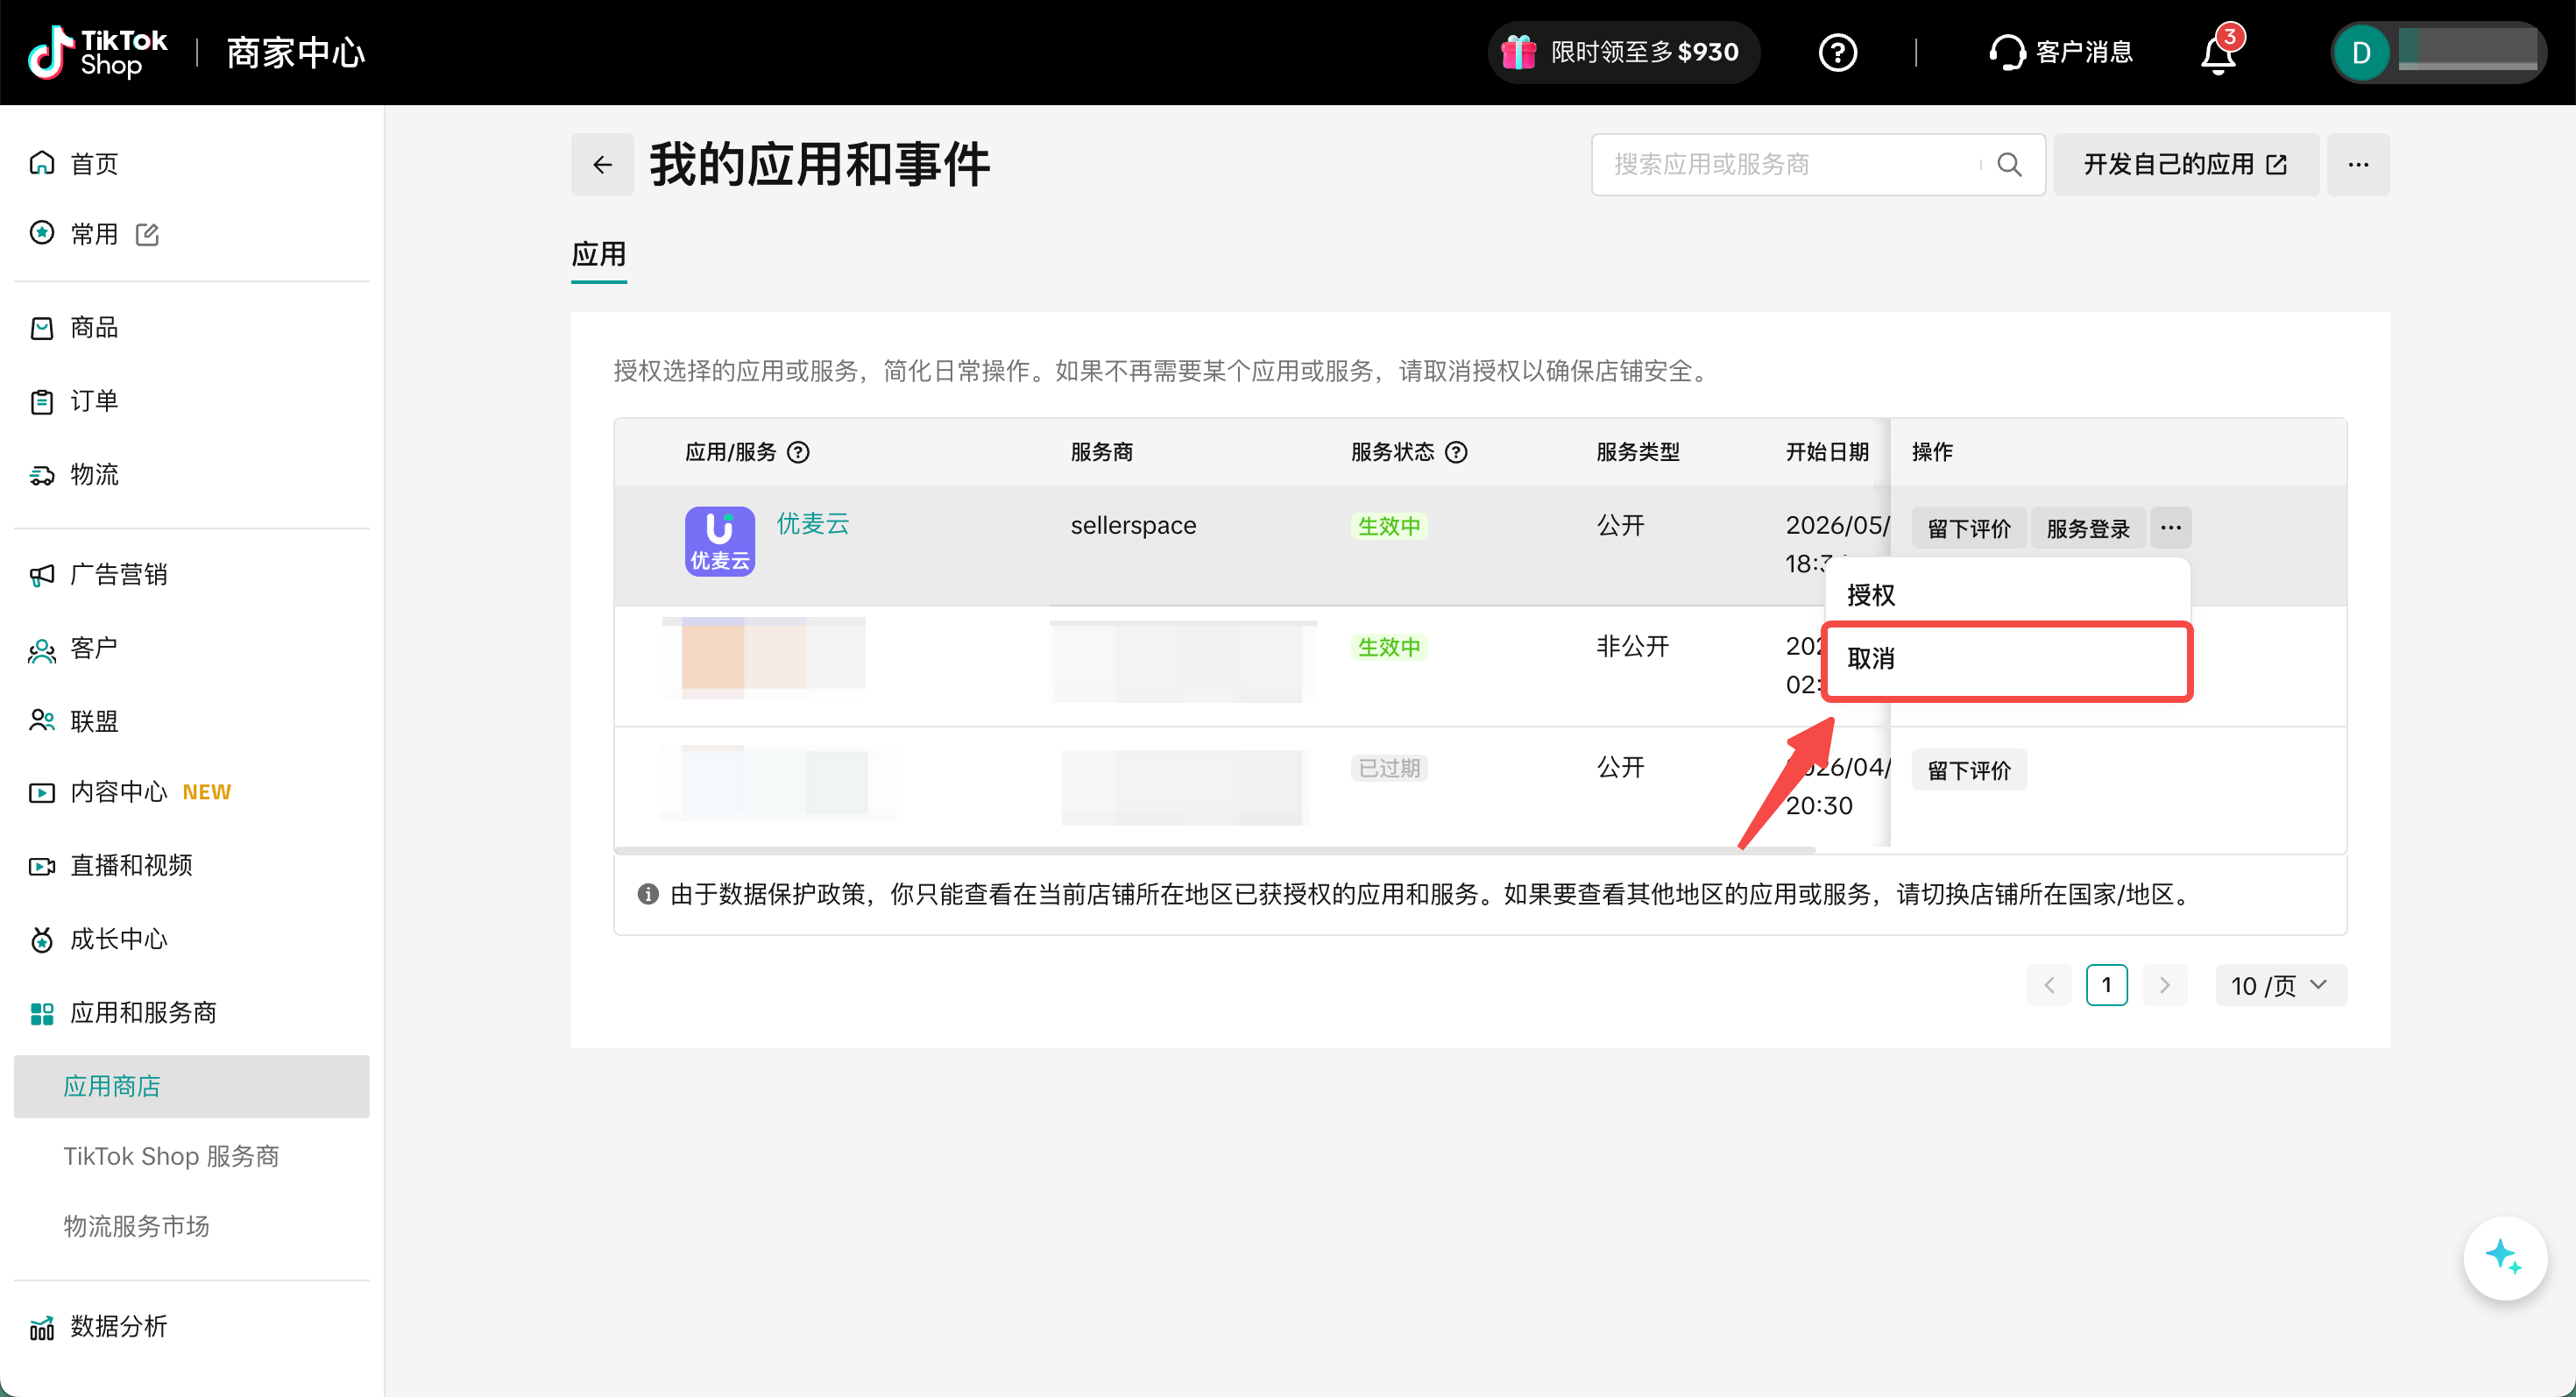Click the floating AI sparkle assistant button

pos(2504,1257)
